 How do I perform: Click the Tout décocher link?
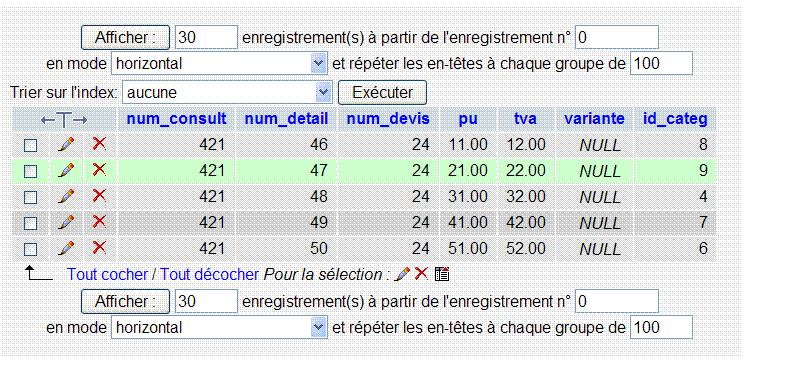209,274
